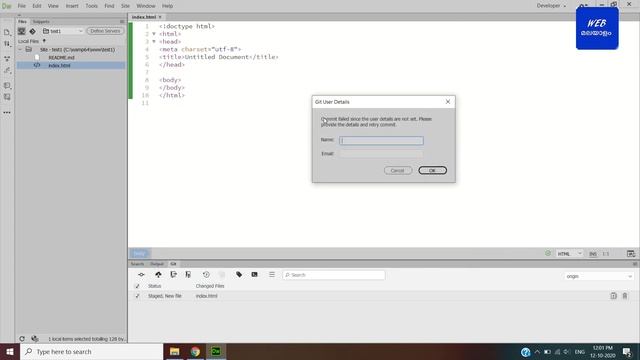Open the Find menu
The image size is (640, 360).
click(x=109, y=6)
